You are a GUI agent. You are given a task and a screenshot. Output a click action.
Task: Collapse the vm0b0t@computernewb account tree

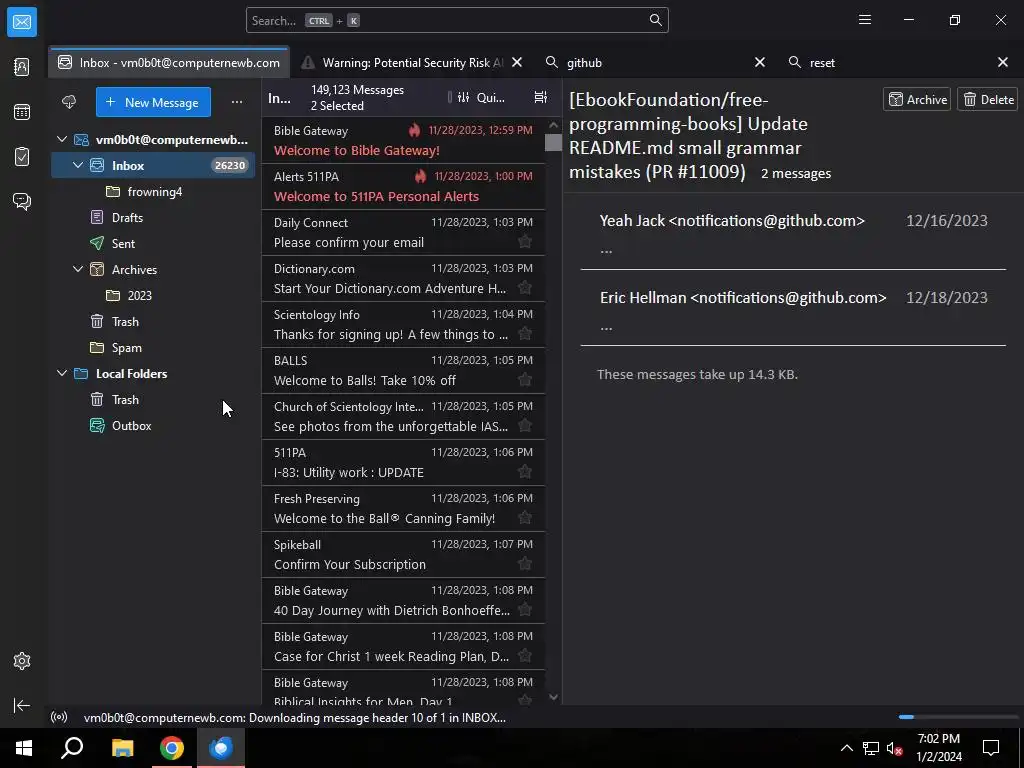click(62, 139)
